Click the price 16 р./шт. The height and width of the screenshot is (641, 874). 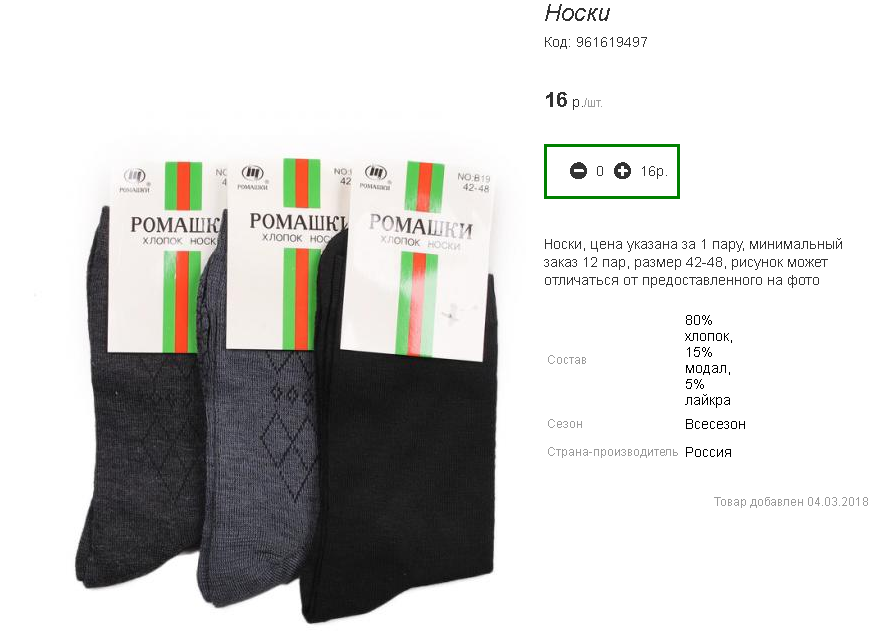(573, 101)
